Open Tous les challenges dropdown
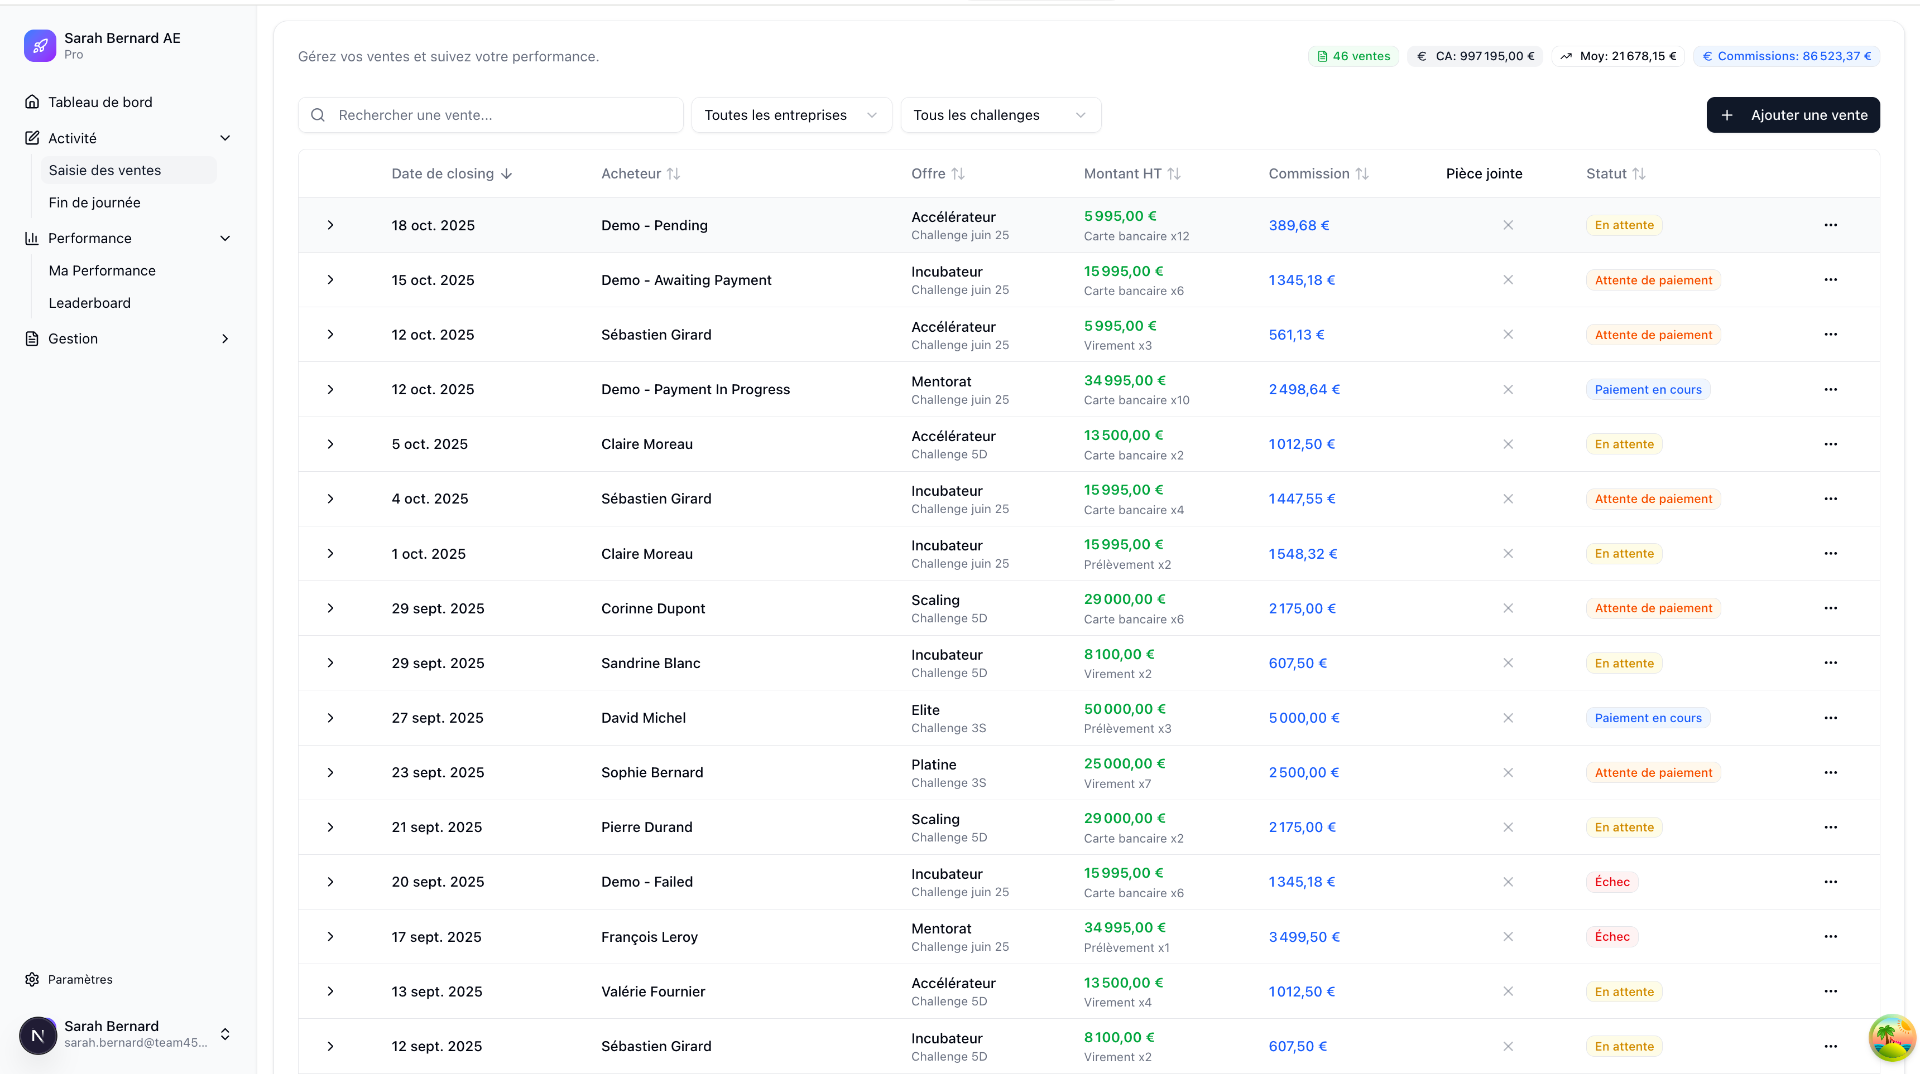The image size is (1920, 1074). pos(1000,115)
